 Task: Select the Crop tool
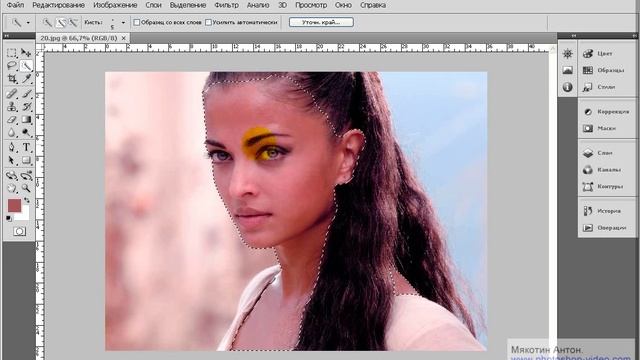(x=11, y=79)
